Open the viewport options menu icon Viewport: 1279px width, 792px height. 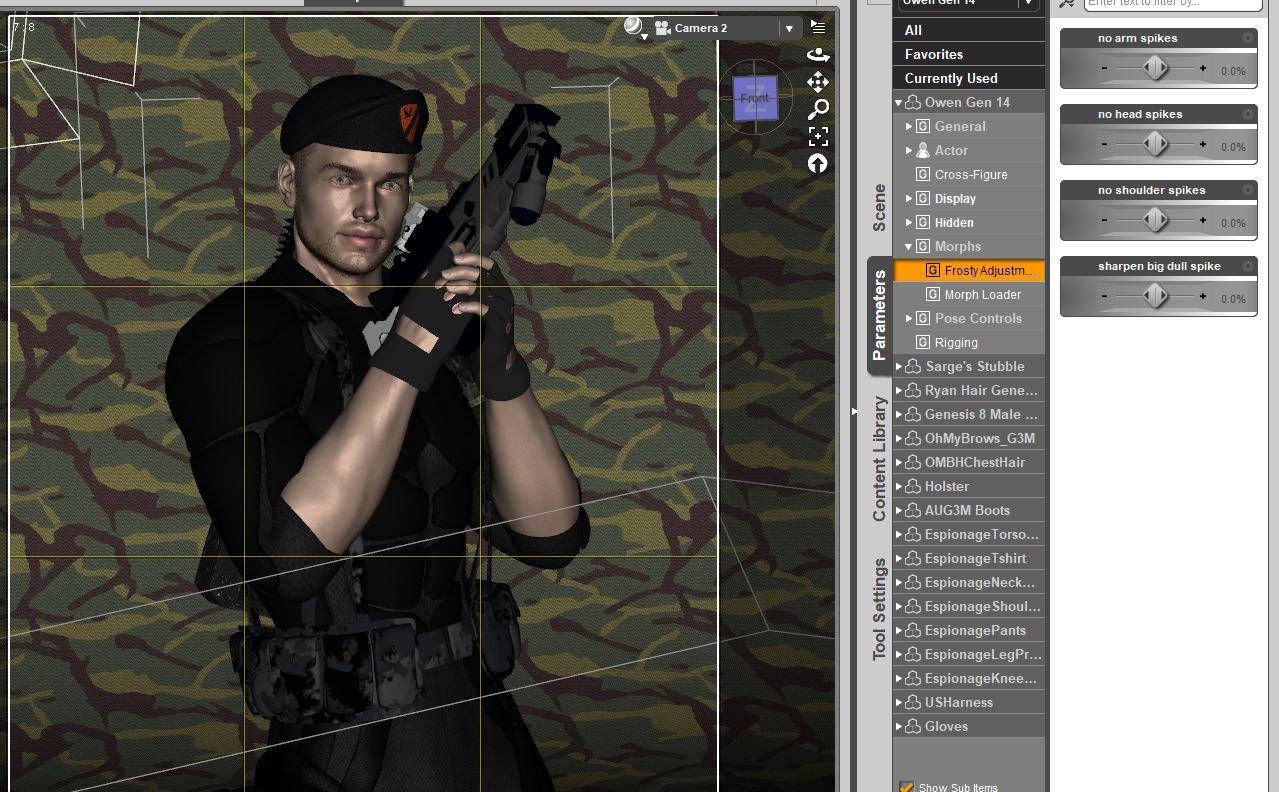[818, 27]
